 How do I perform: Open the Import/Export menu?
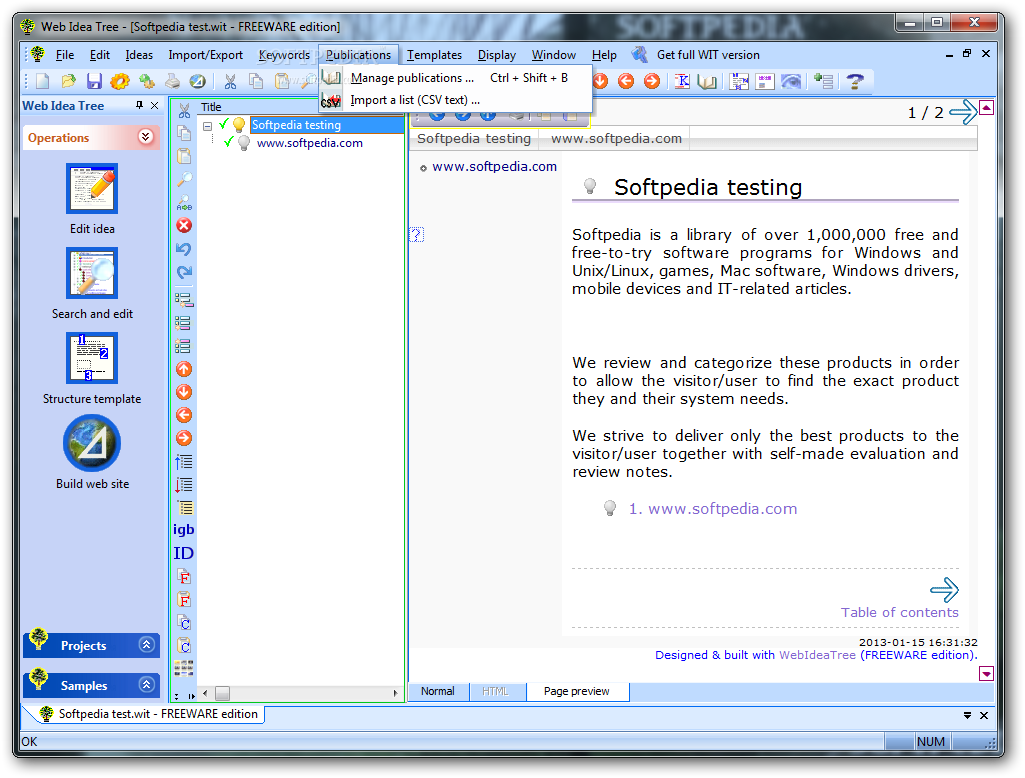pyautogui.click(x=205, y=55)
